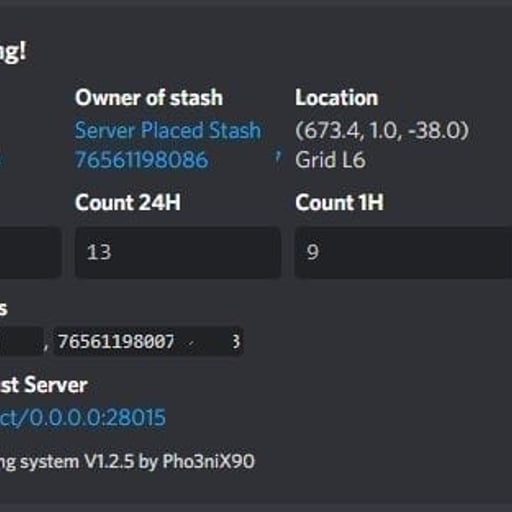
Task: Select the Count 24H value box showing 13
Action: [x=178, y=253]
